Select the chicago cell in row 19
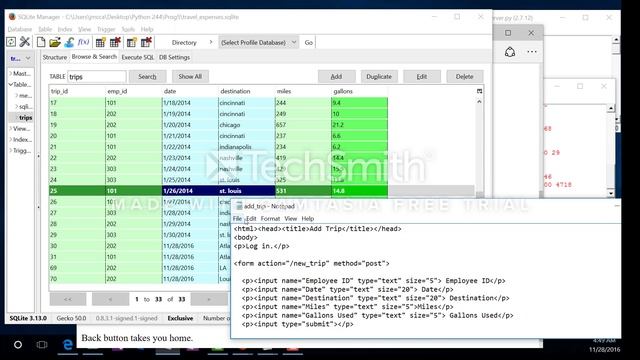Screen dimensions: 640x360 click(247, 125)
